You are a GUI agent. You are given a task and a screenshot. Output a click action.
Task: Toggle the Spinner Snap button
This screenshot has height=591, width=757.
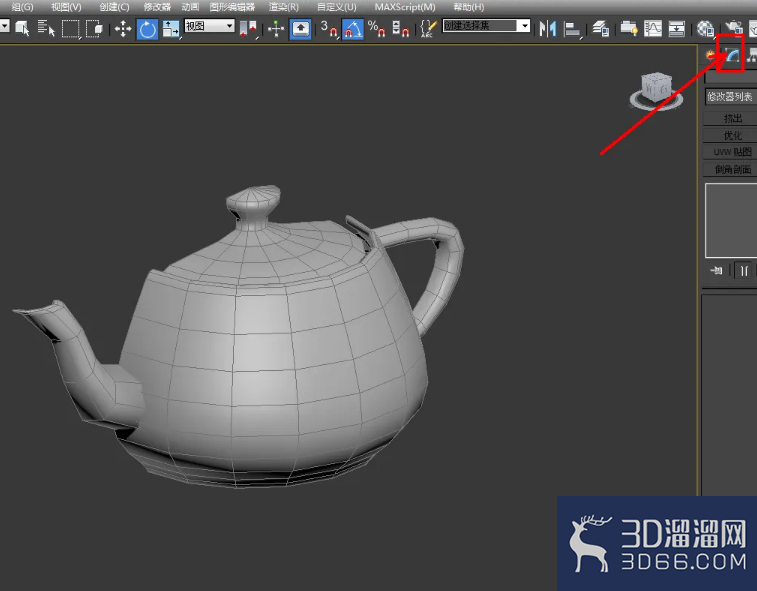400,28
